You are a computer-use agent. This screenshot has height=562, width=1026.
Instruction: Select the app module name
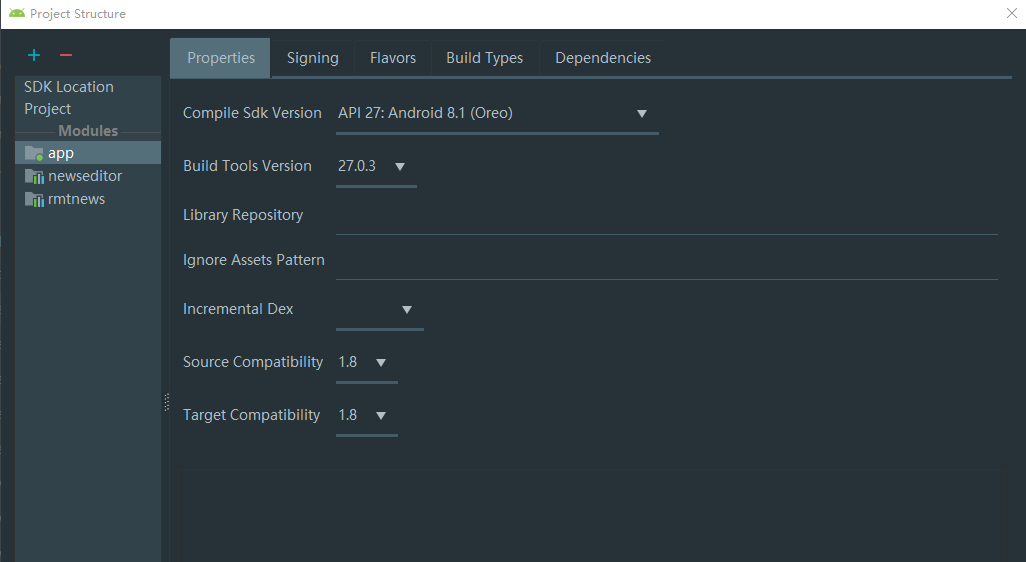point(61,153)
